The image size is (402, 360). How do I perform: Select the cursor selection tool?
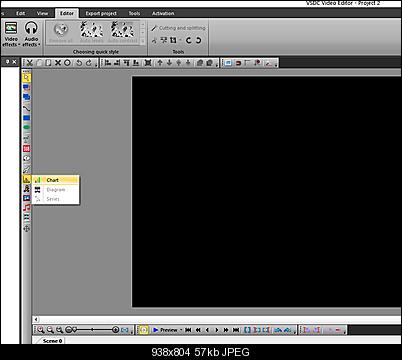click(x=26, y=78)
